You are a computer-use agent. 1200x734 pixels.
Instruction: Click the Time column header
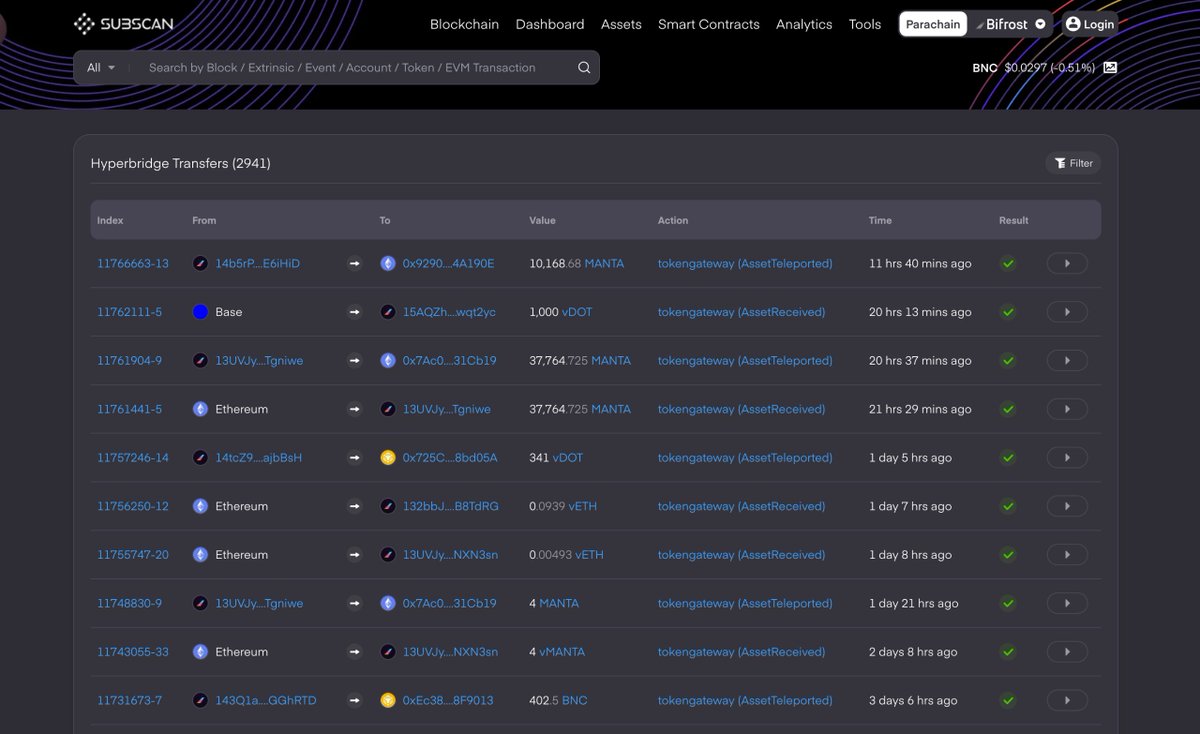point(880,220)
